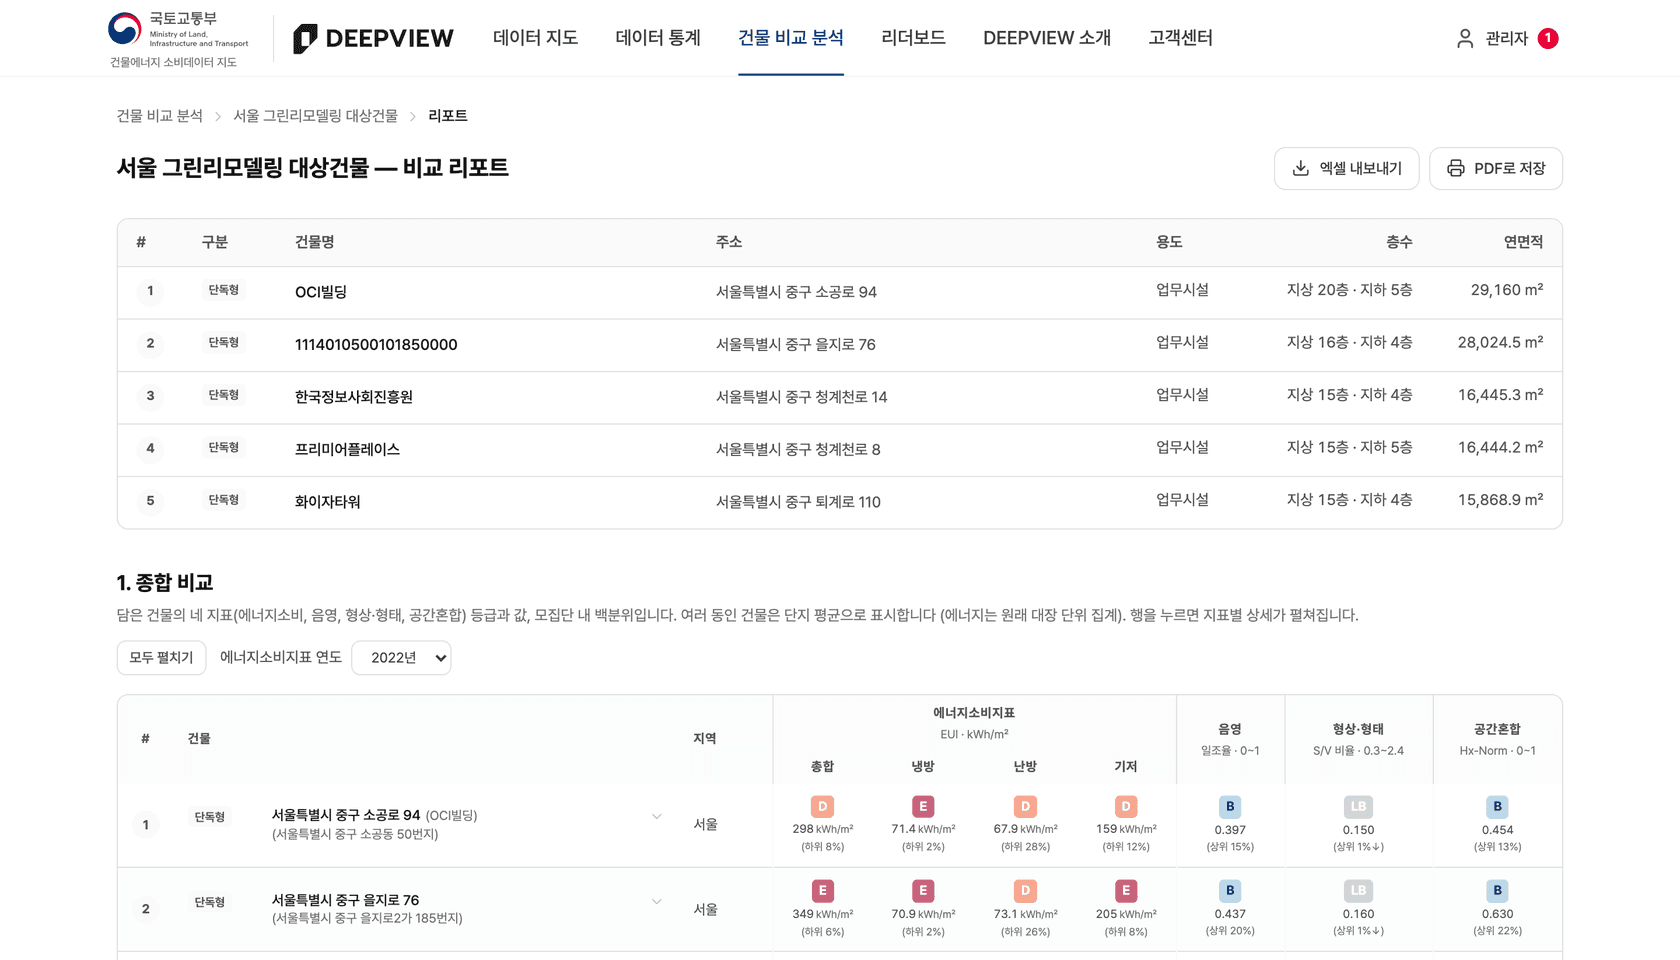Click the 에너지소비지표 column group header
Viewport: 1680px width, 960px height.
[x=974, y=713]
